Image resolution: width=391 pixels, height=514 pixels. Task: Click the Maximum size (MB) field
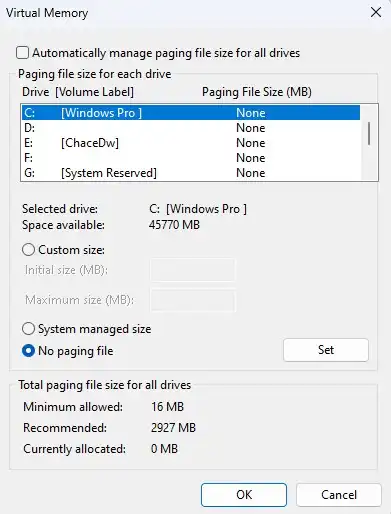[193, 300]
